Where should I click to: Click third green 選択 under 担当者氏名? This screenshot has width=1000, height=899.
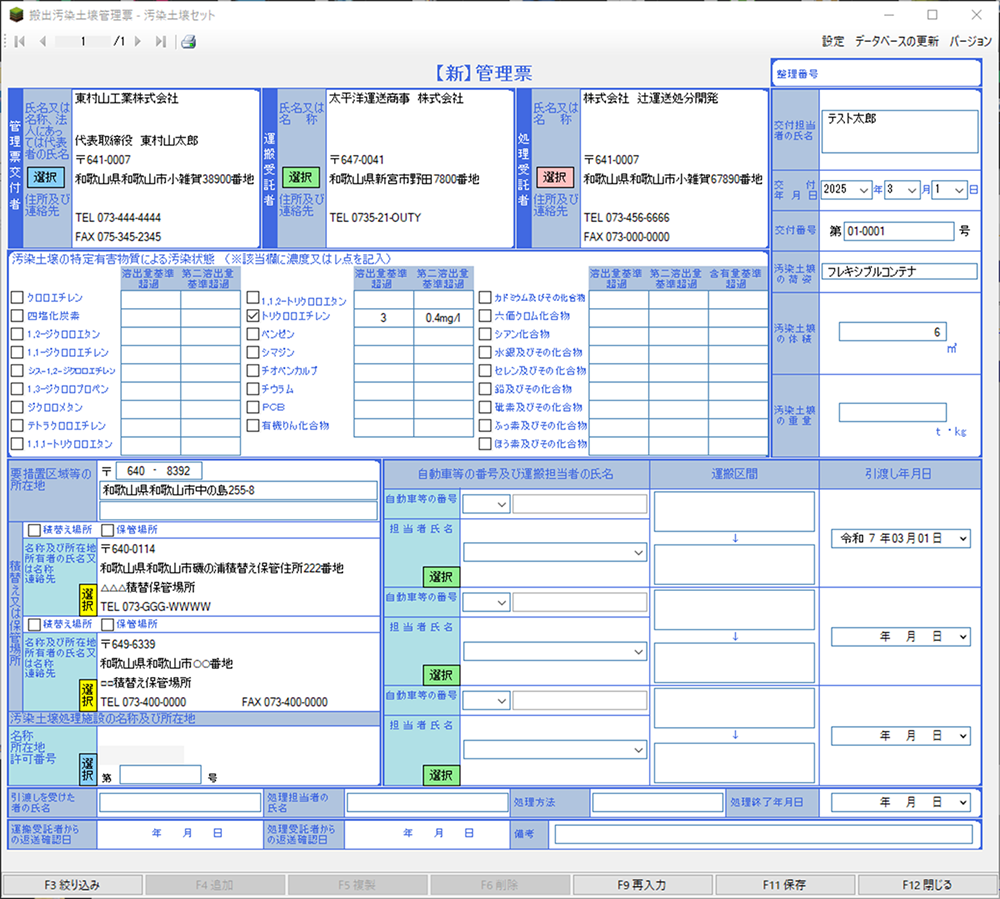click(x=441, y=775)
